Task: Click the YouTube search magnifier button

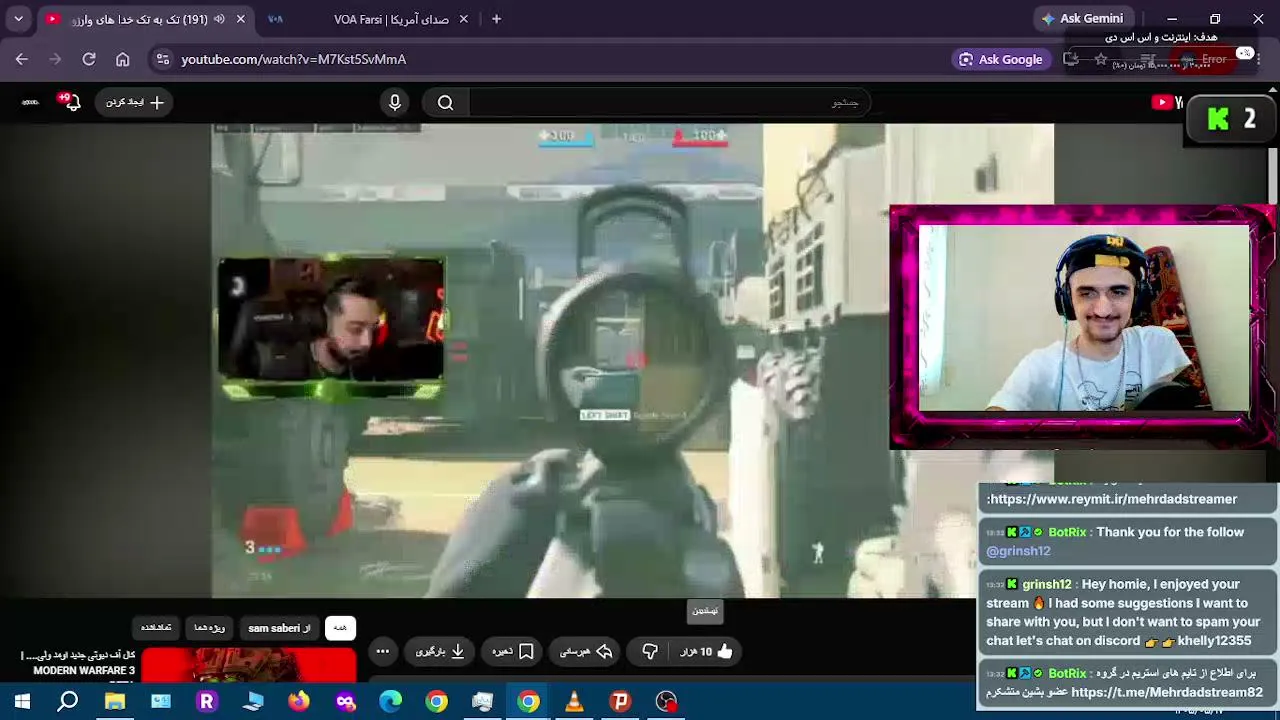Action: coord(446,102)
